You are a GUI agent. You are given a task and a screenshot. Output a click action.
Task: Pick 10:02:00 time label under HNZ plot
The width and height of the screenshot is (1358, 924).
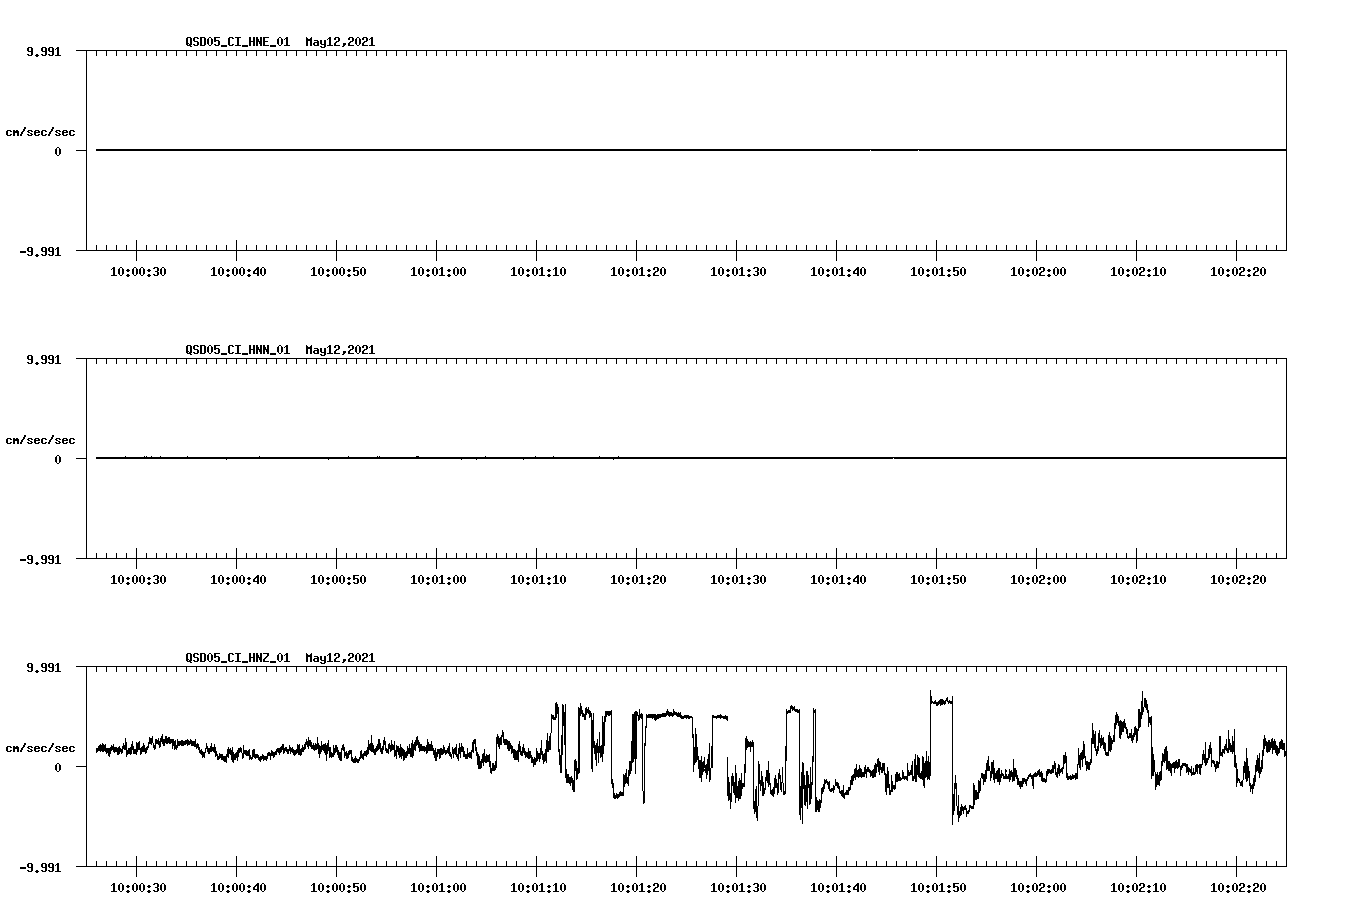point(1038,888)
